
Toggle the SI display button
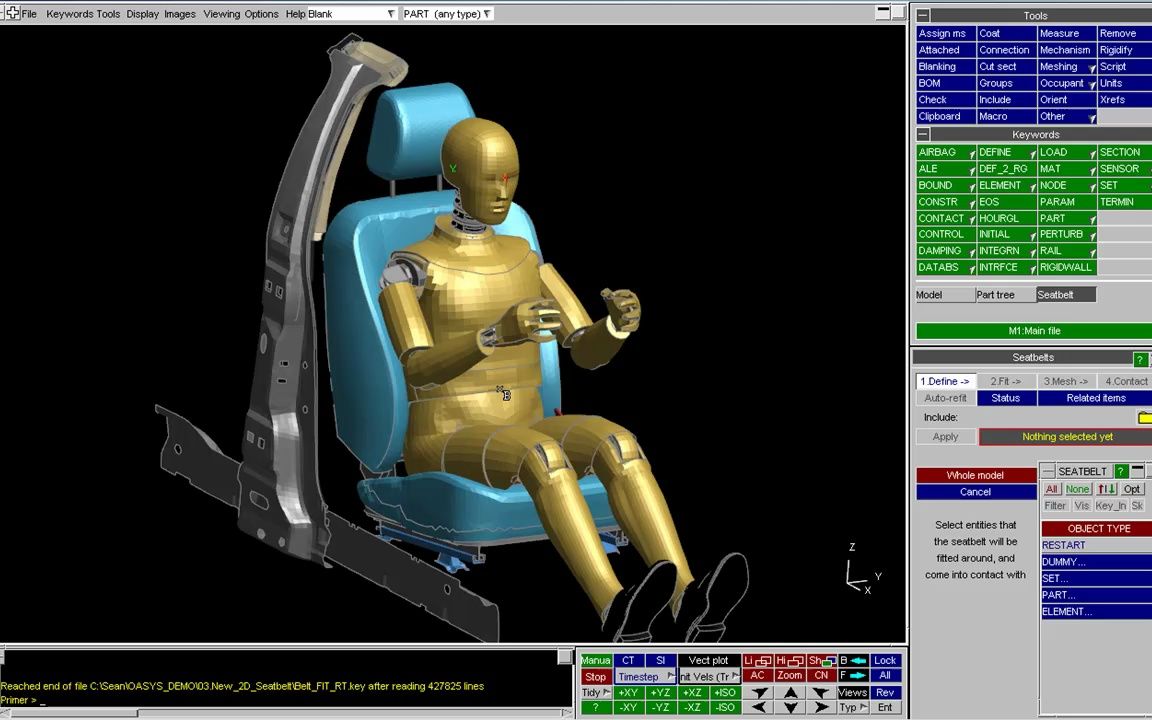click(660, 660)
